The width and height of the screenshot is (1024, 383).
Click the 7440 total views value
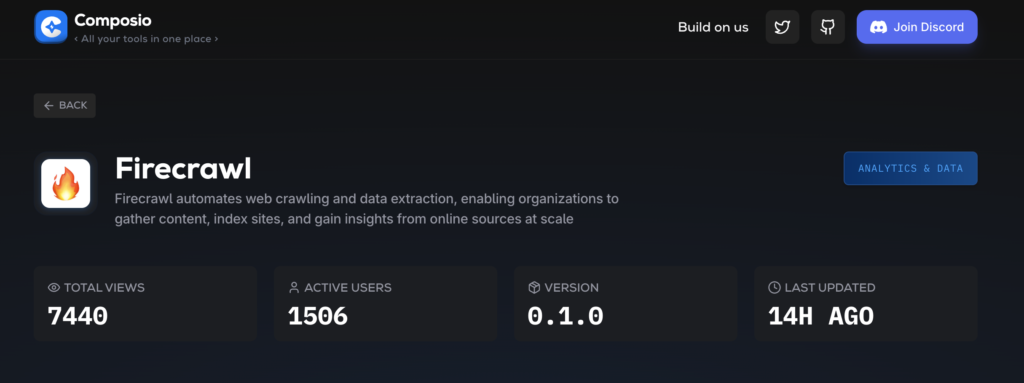(78, 316)
